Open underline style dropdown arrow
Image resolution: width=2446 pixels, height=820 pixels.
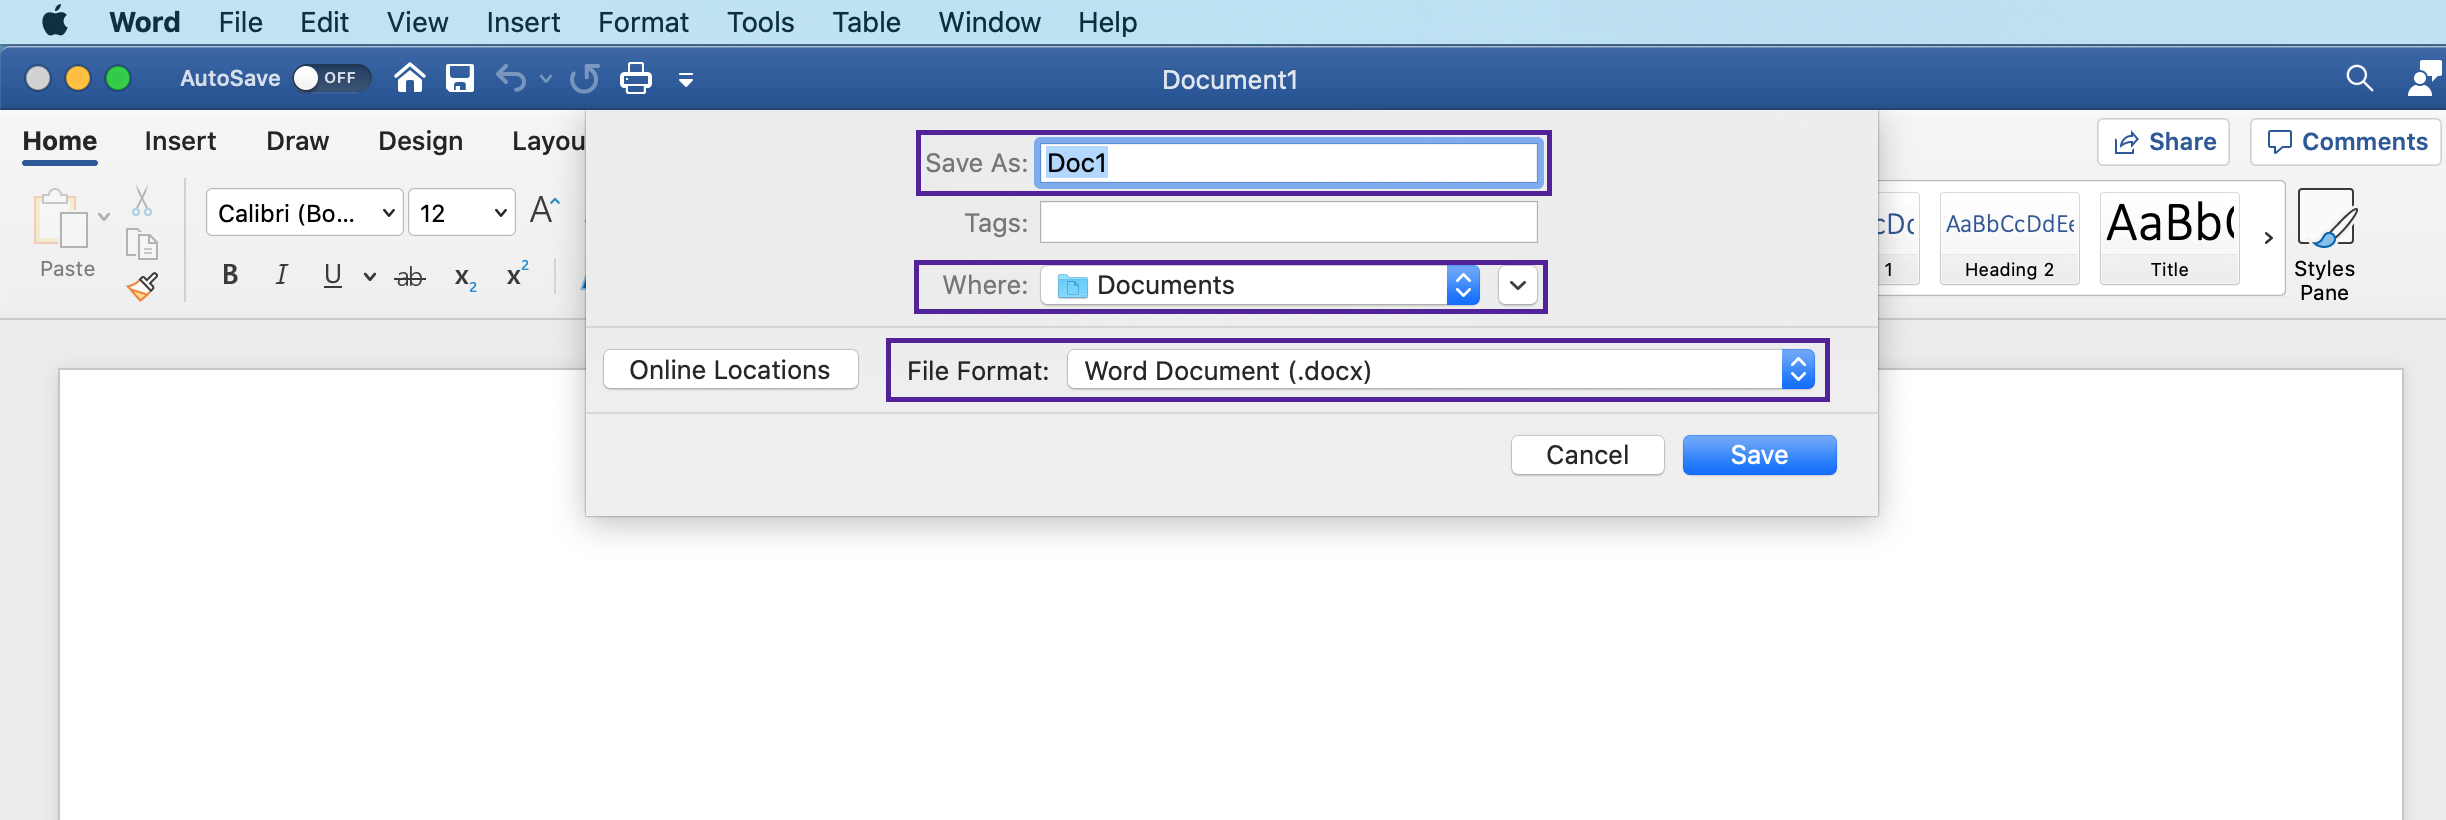tap(370, 277)
